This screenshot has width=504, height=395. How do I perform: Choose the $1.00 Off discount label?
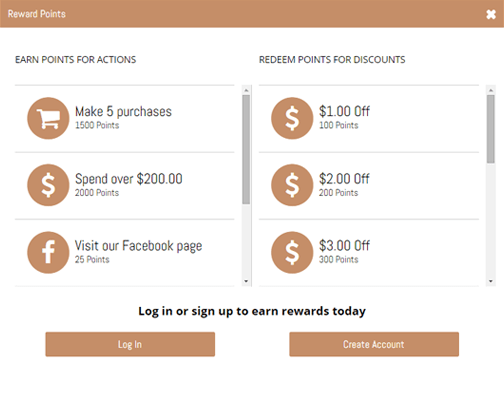tap(344, 111)
